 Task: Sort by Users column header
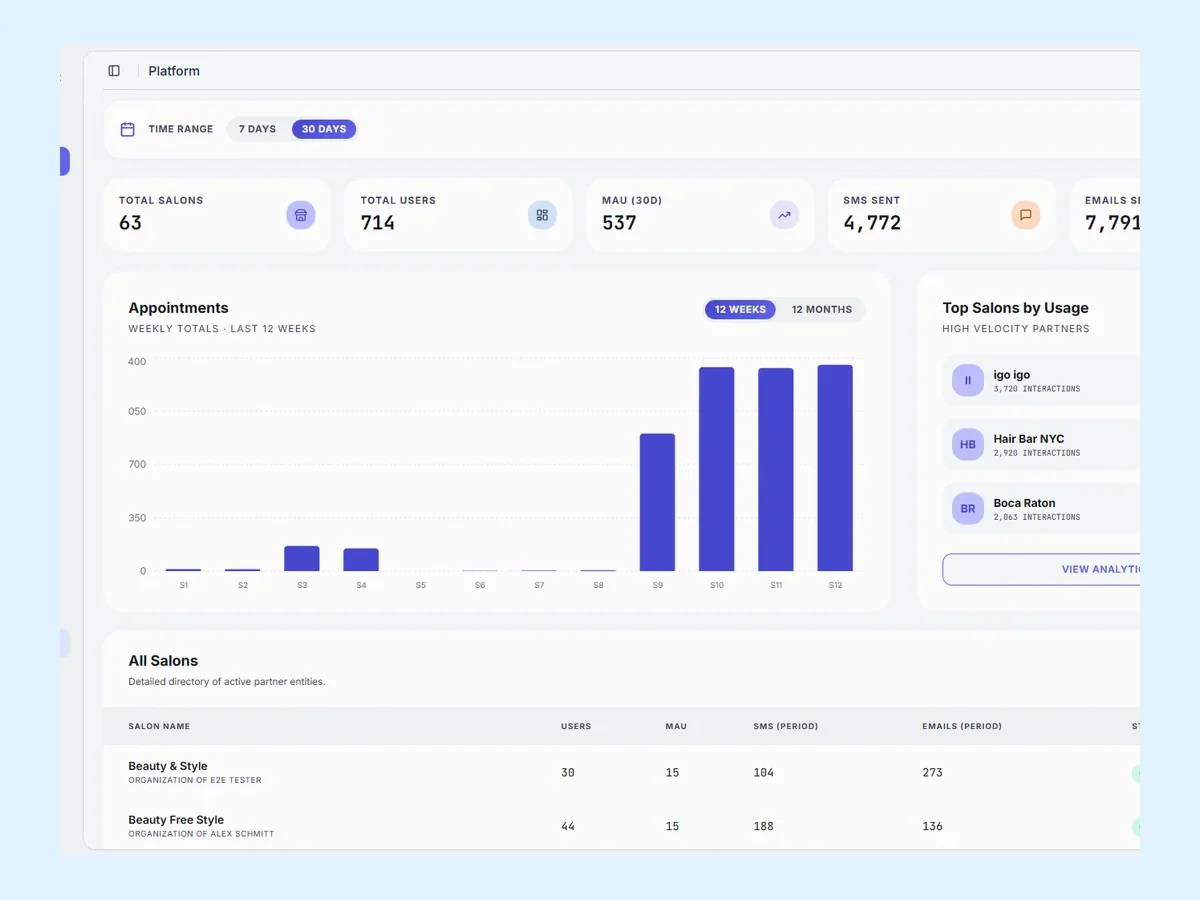point(576,726)
